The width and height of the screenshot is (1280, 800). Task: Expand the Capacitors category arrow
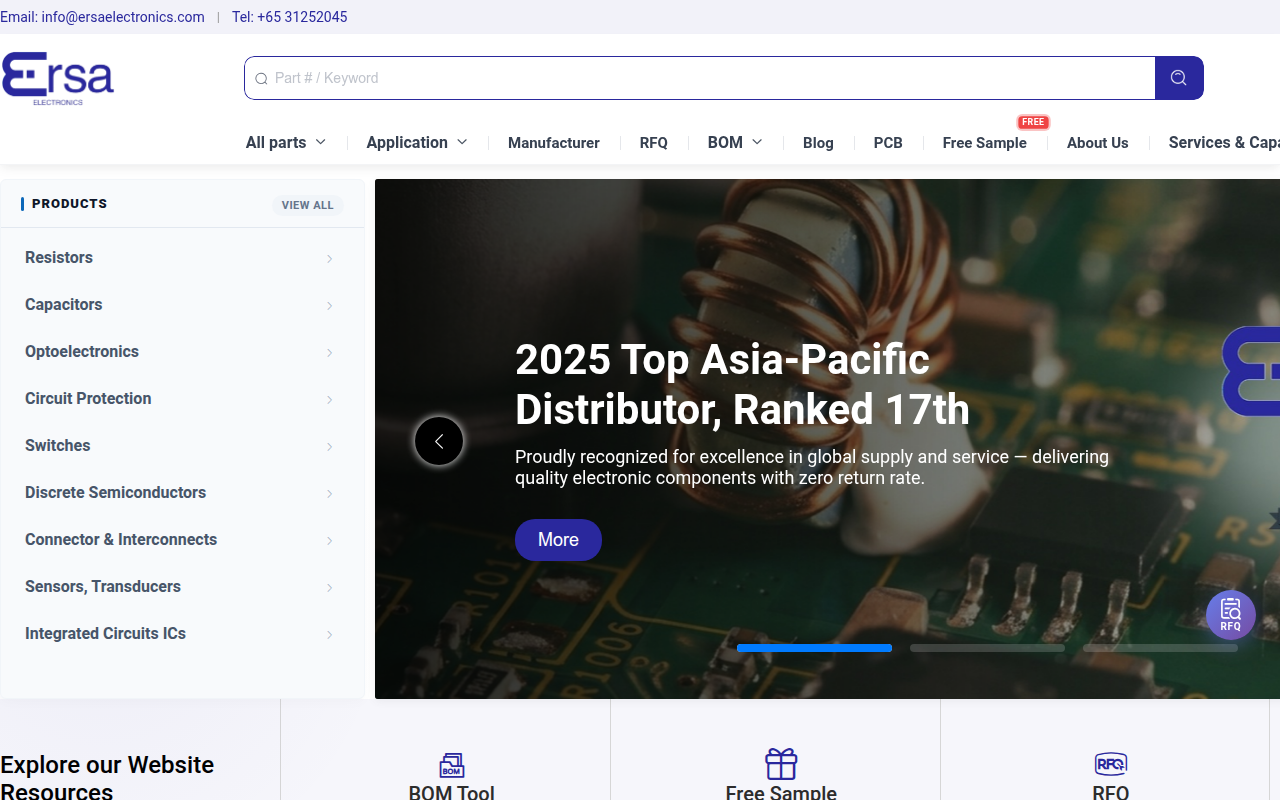329,306
